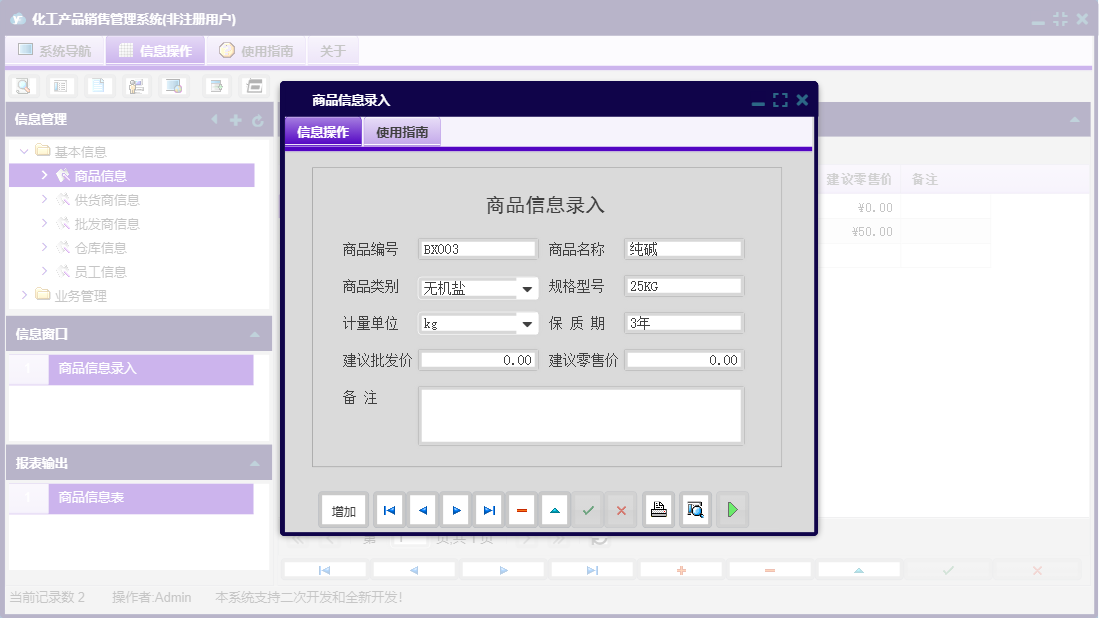
Task: Collapse the 基本信息 folder
Action: [23, 151]
